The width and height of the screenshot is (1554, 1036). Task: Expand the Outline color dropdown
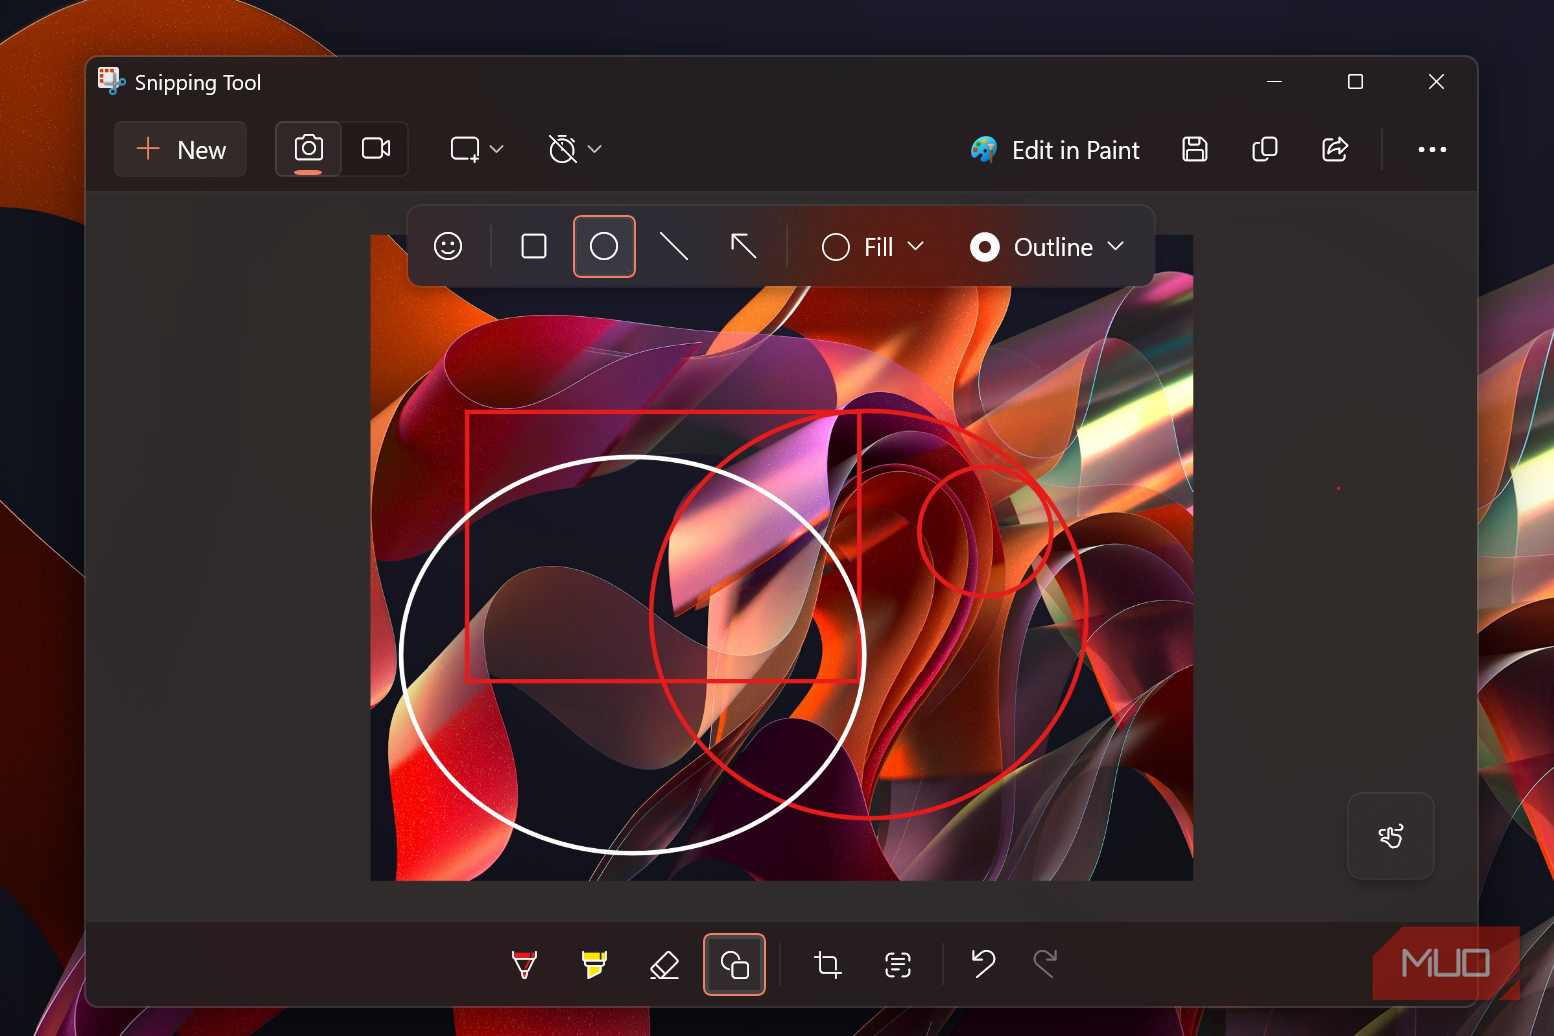click(1048, 247)
